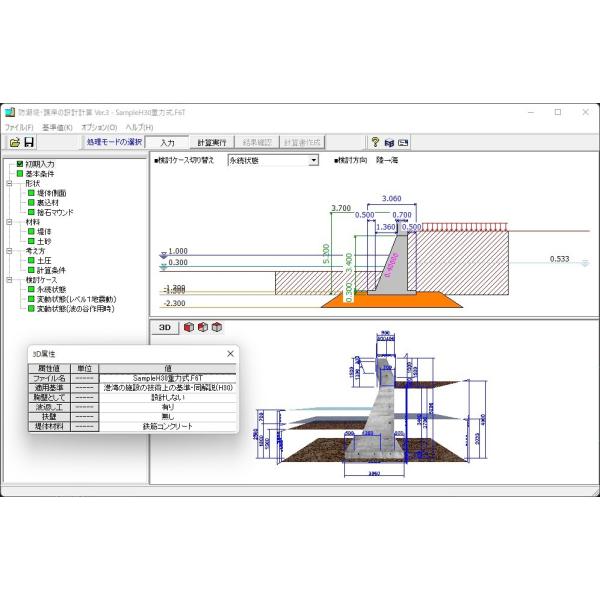Open help with the question mark icon

[x=375, y=143]
